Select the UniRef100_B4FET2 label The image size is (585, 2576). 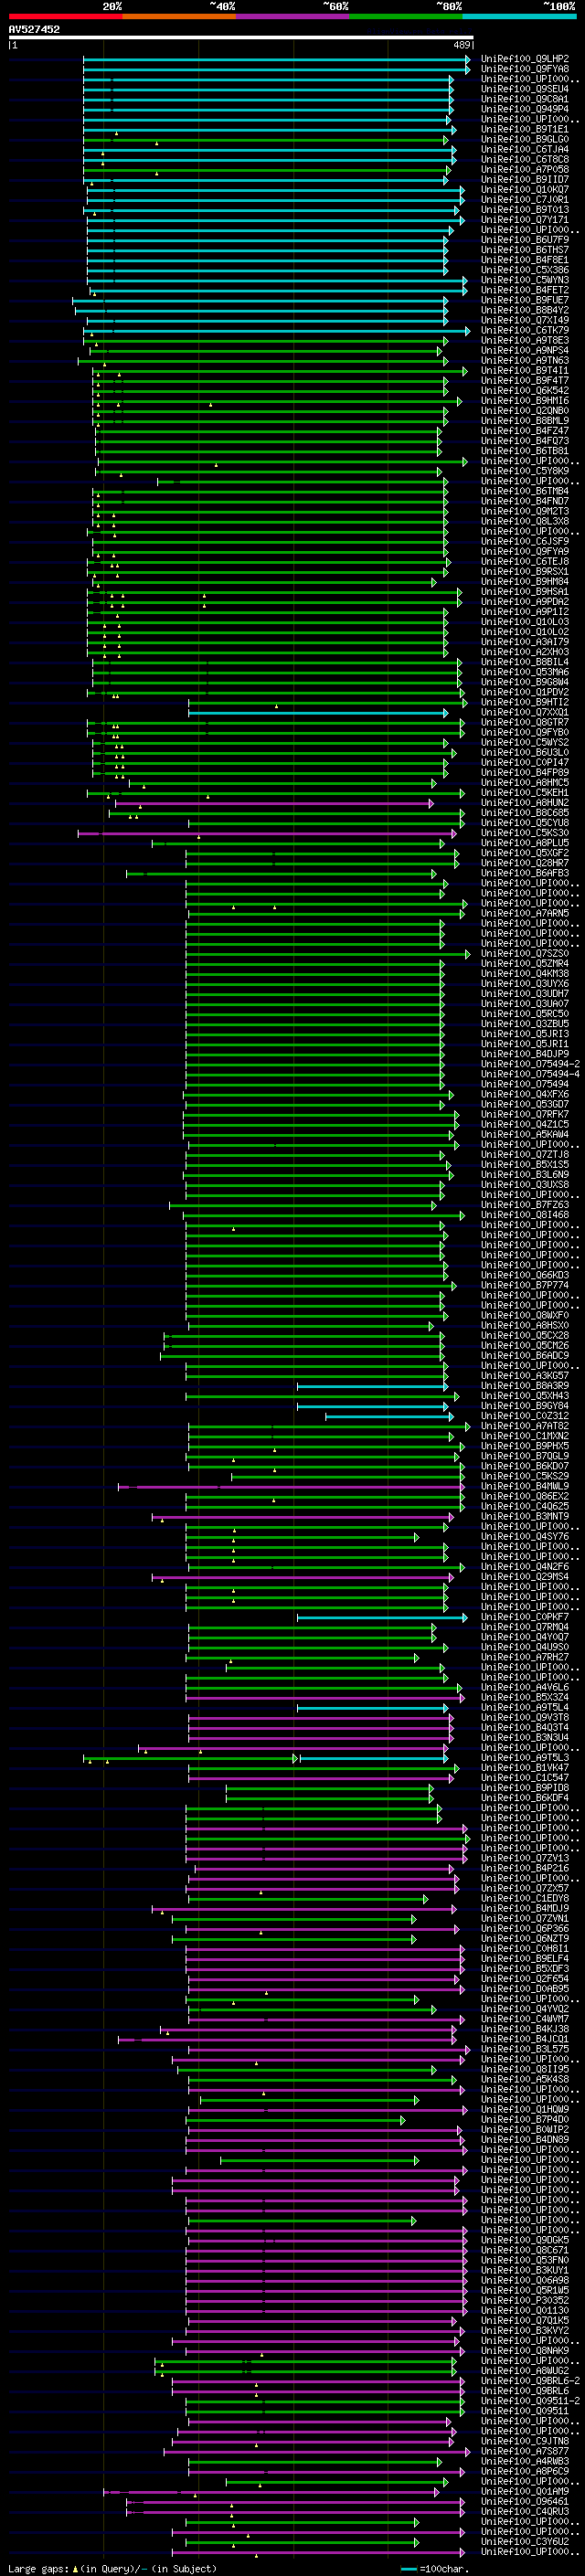(525, 290)
